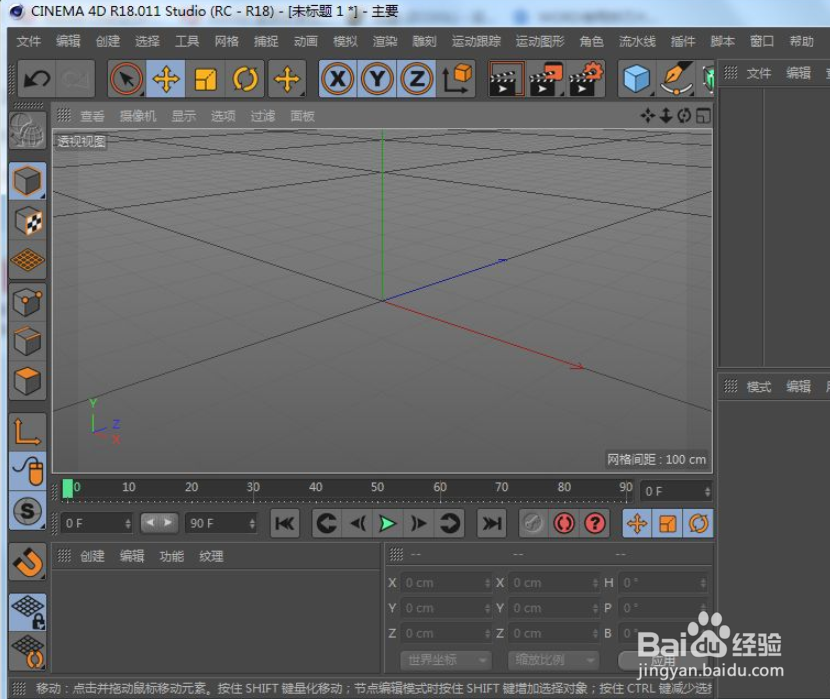Click end frame 90 F stepper field
Image resolution: width=830 pixels, height=699 pixels.
[221, 523]
